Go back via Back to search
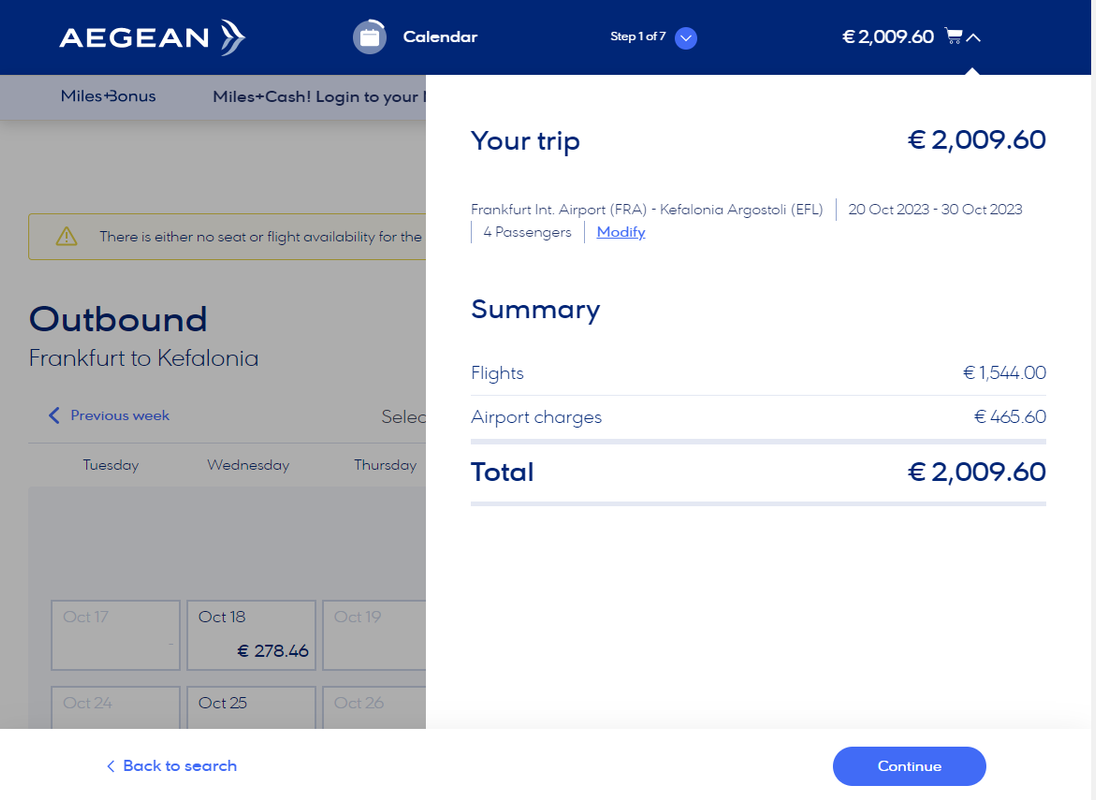Viewport: 1096px width, 800px height. tap(171, 766)
